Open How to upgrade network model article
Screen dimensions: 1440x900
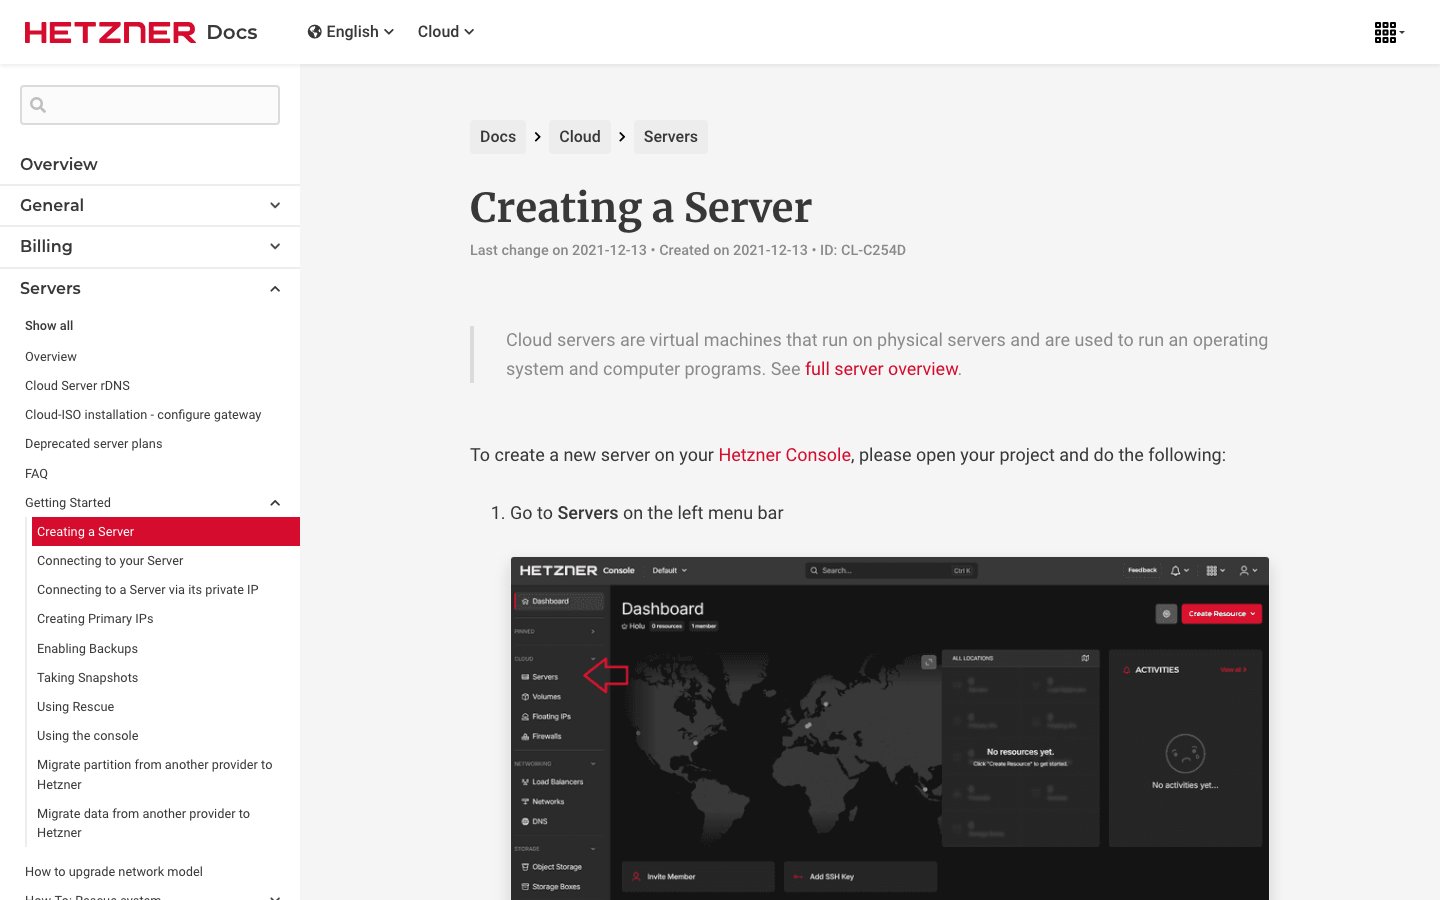click(114, 872)
